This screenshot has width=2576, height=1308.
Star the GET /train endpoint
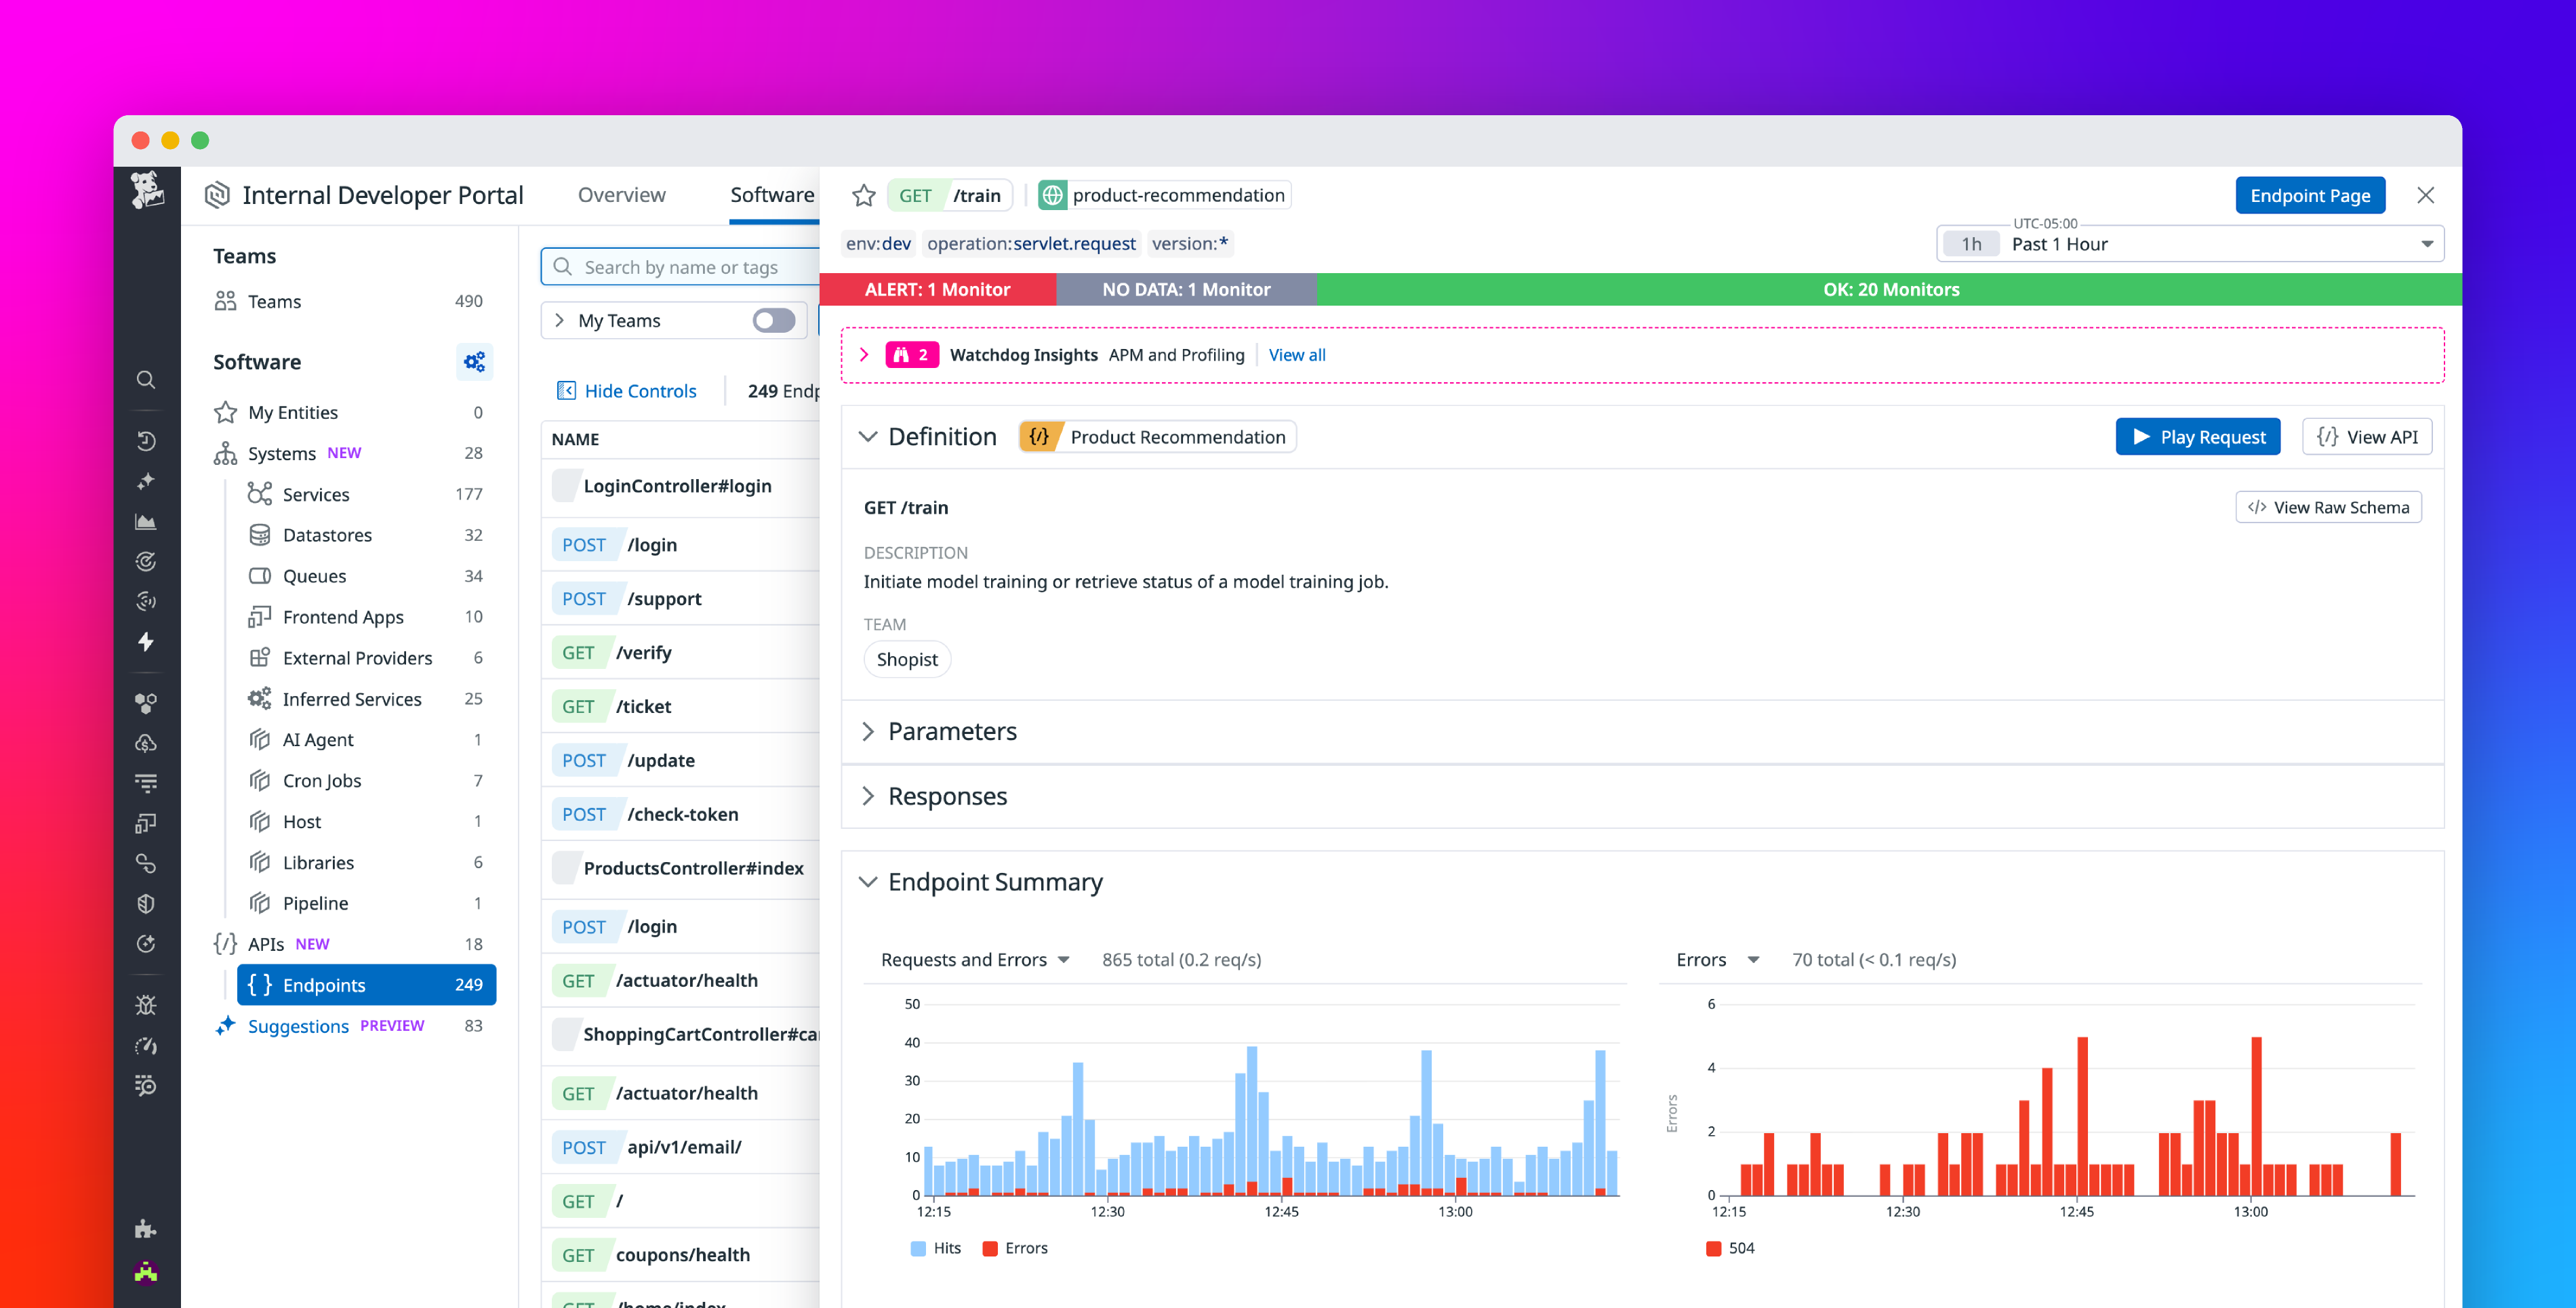tap(863, 195)
